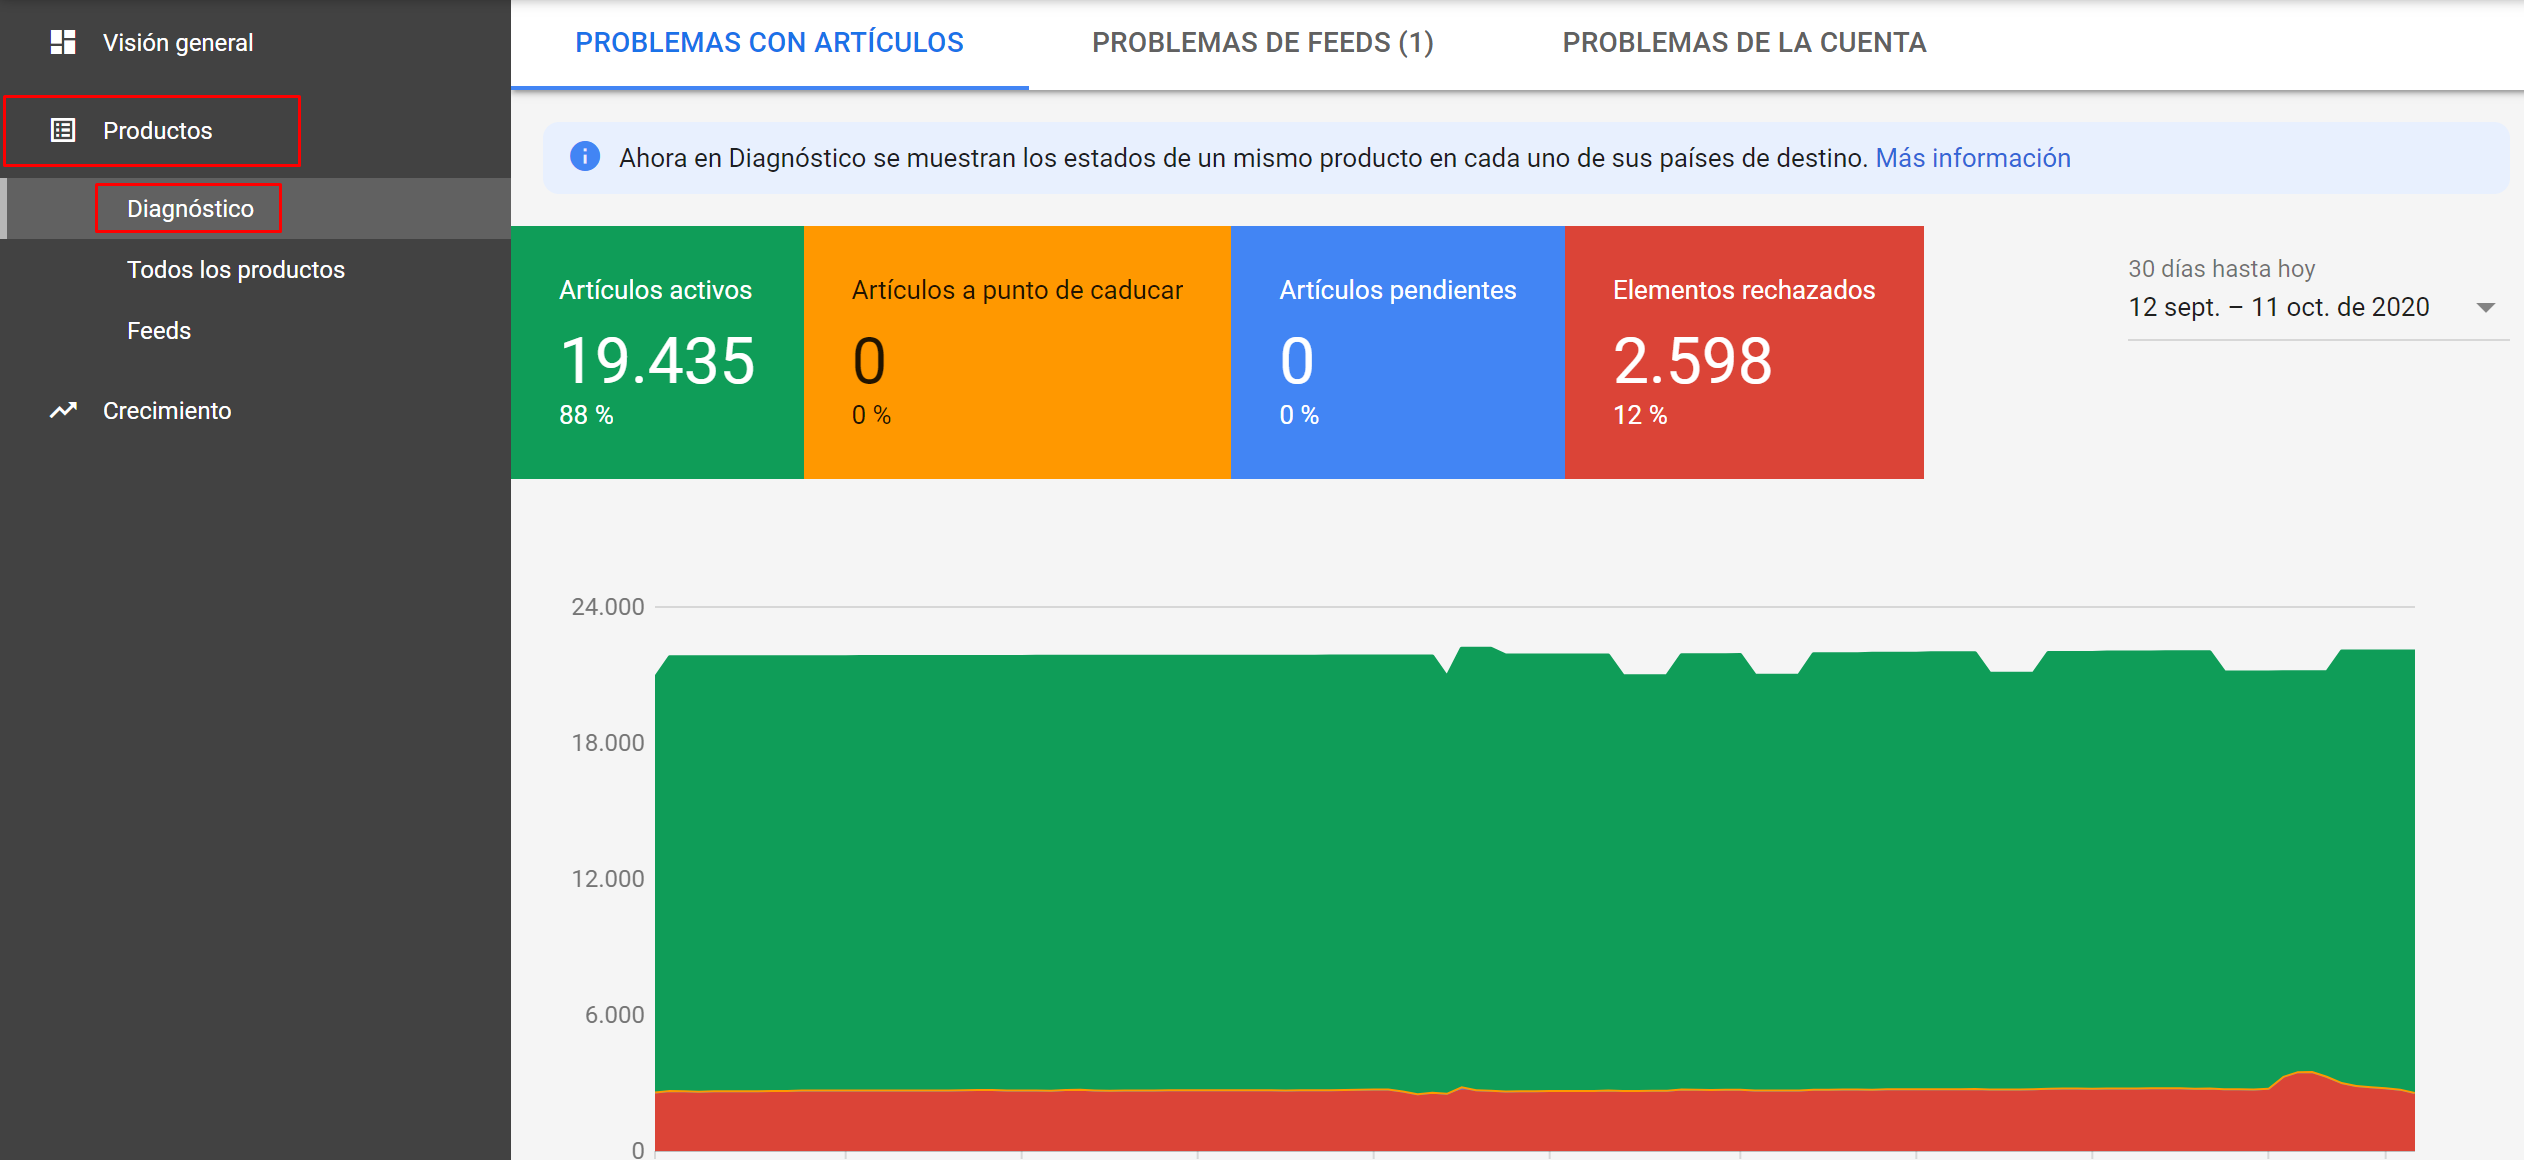The image size is (2524, 1160).
Task: Click the green Artículos activos card
Action: coord(657,352)
